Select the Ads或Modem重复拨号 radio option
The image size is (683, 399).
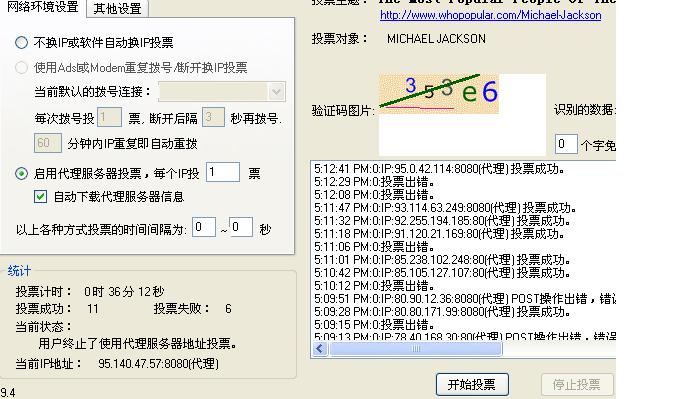coord(21,68)
